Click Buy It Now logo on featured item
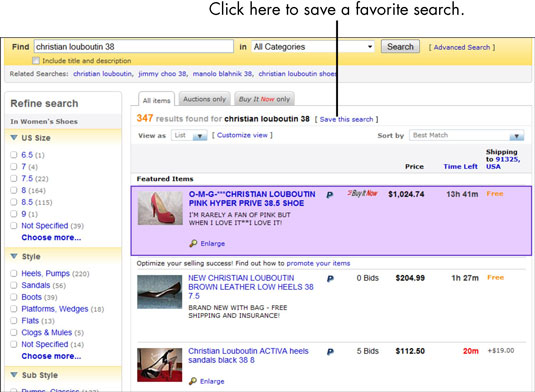Screen dimensions: 535x392 (362, 193)
